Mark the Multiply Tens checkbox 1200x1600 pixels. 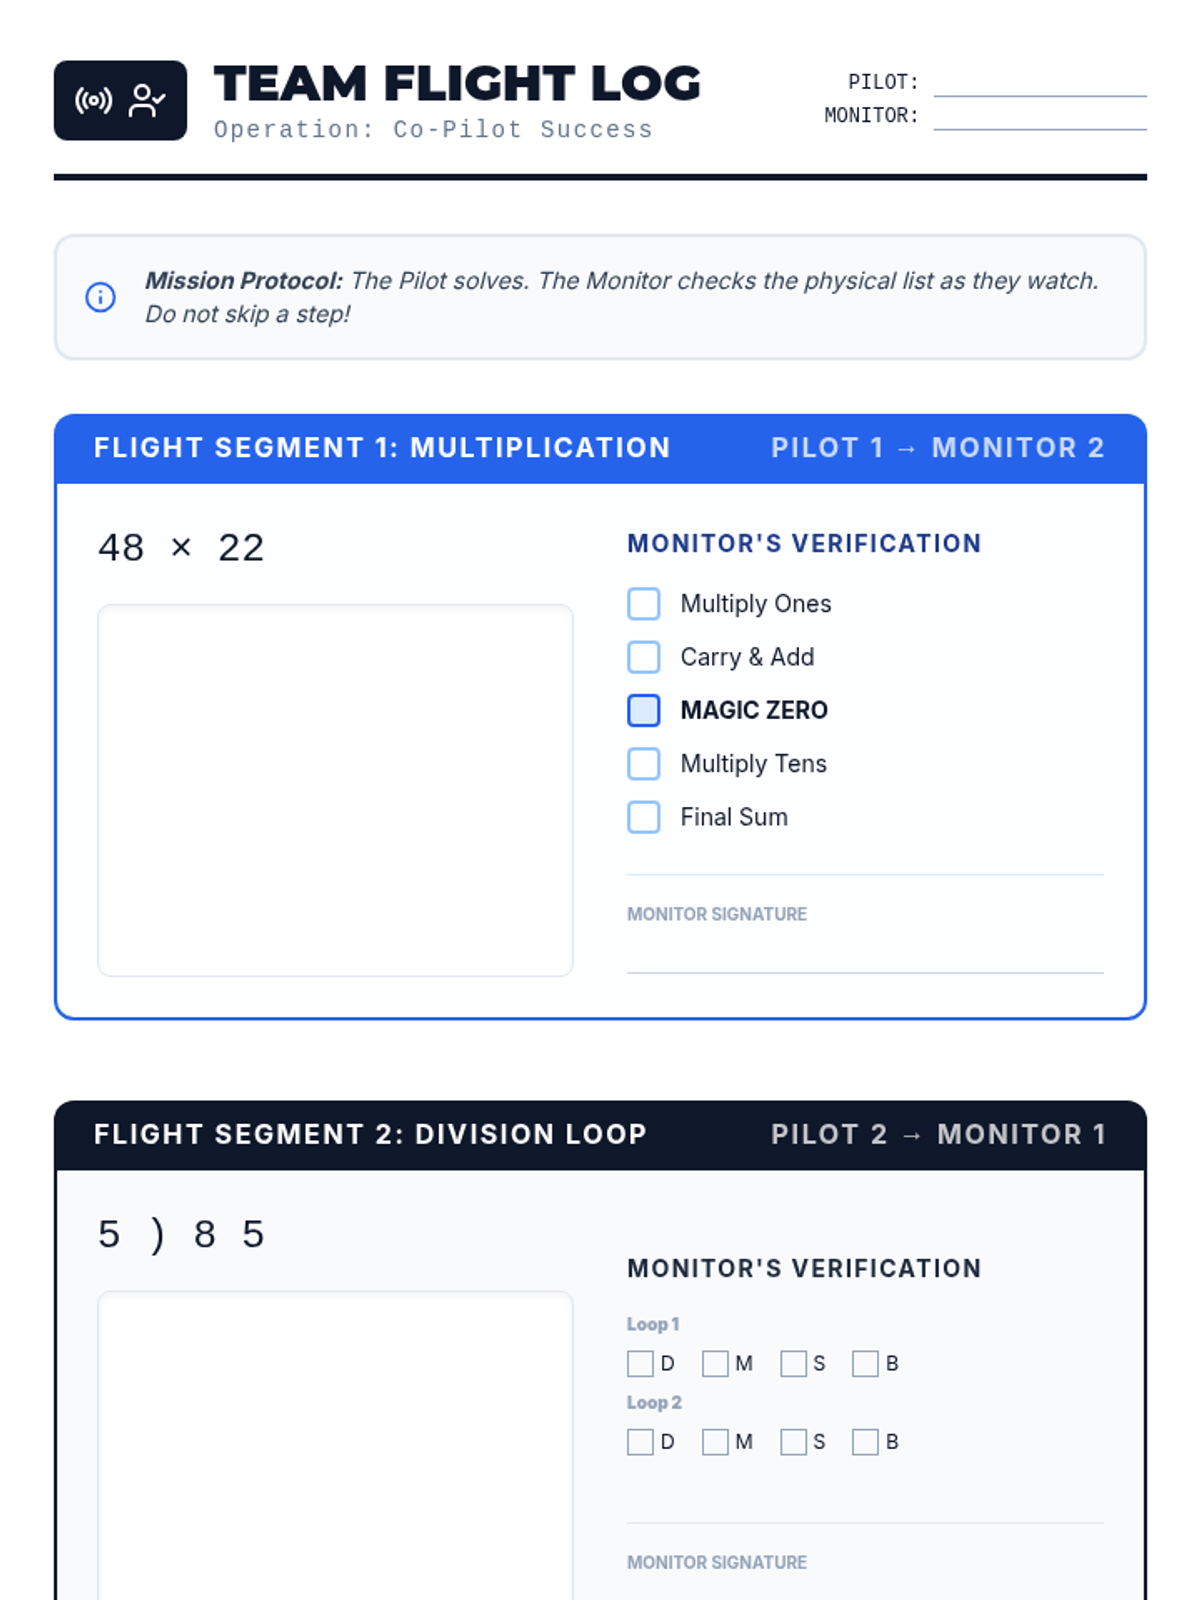pyautogui.click(x=644, y=764)
